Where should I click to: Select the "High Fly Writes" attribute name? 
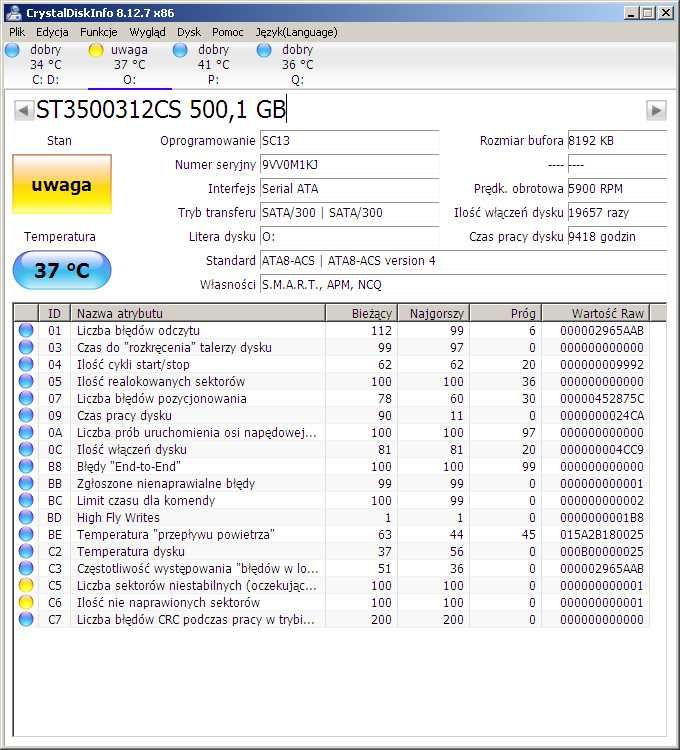[118, 518]
